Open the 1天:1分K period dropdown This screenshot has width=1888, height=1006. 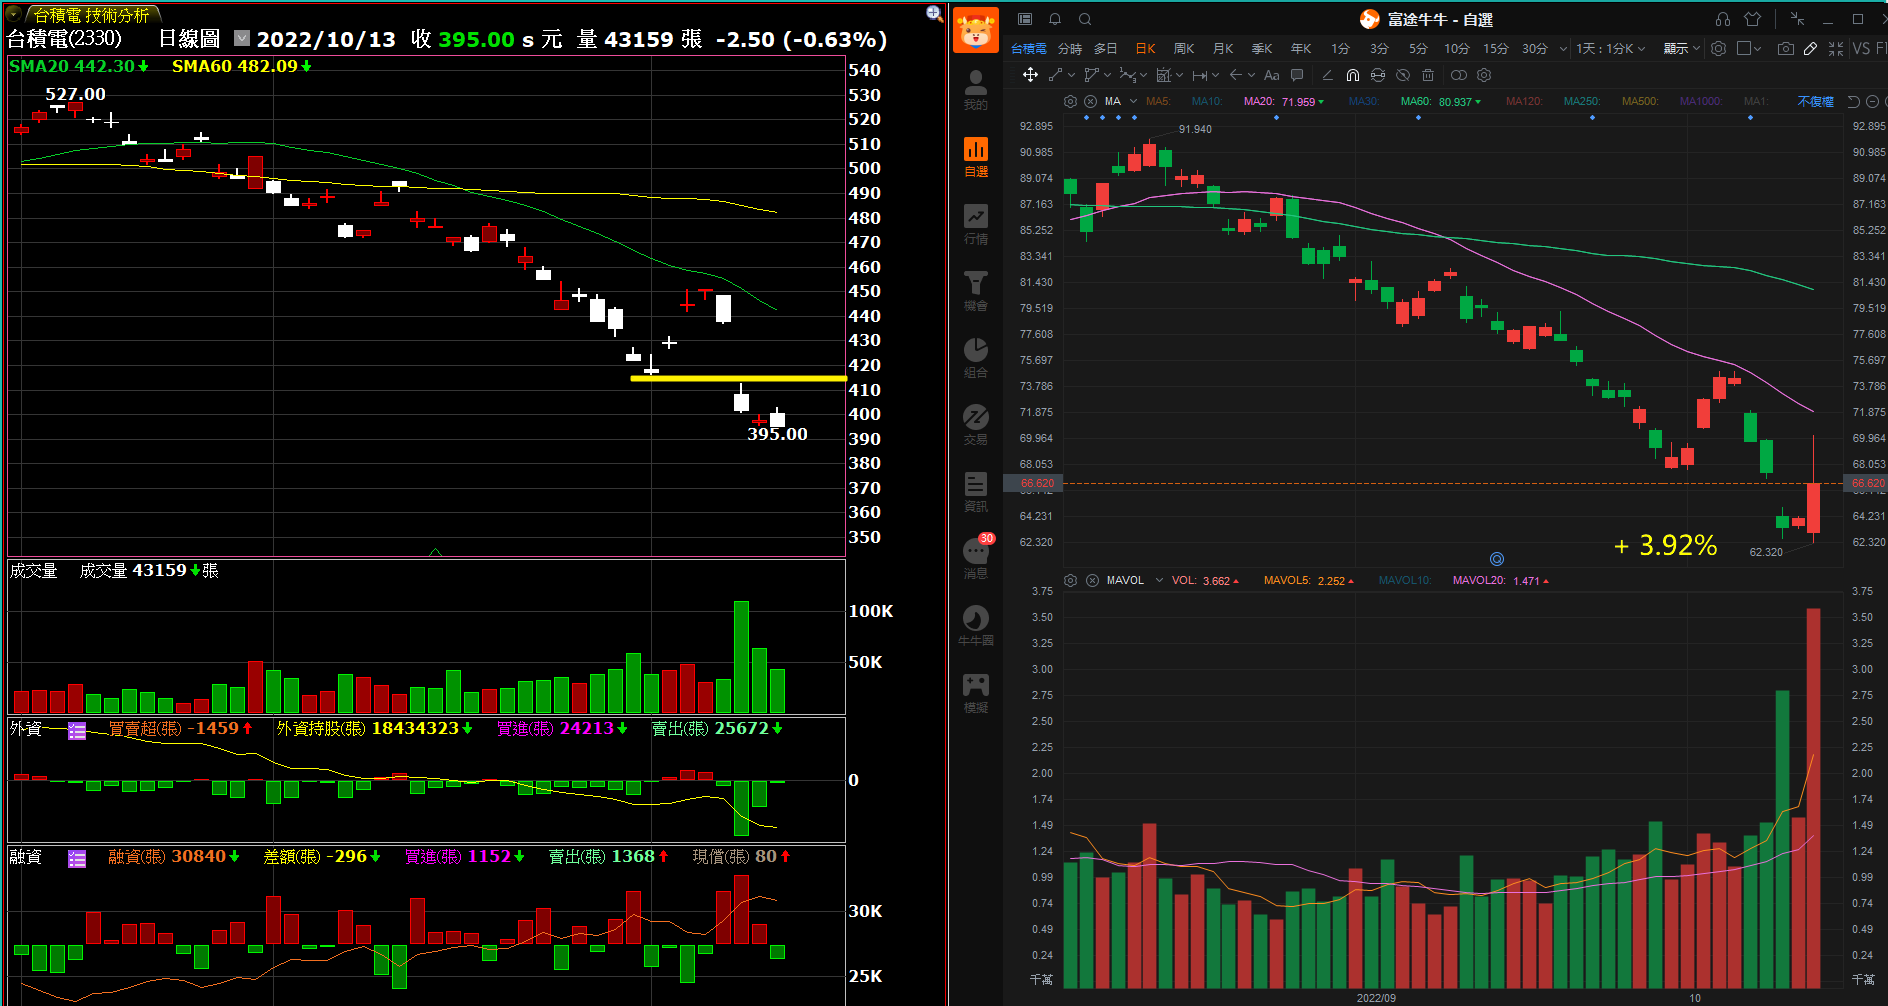[1610, 48]
